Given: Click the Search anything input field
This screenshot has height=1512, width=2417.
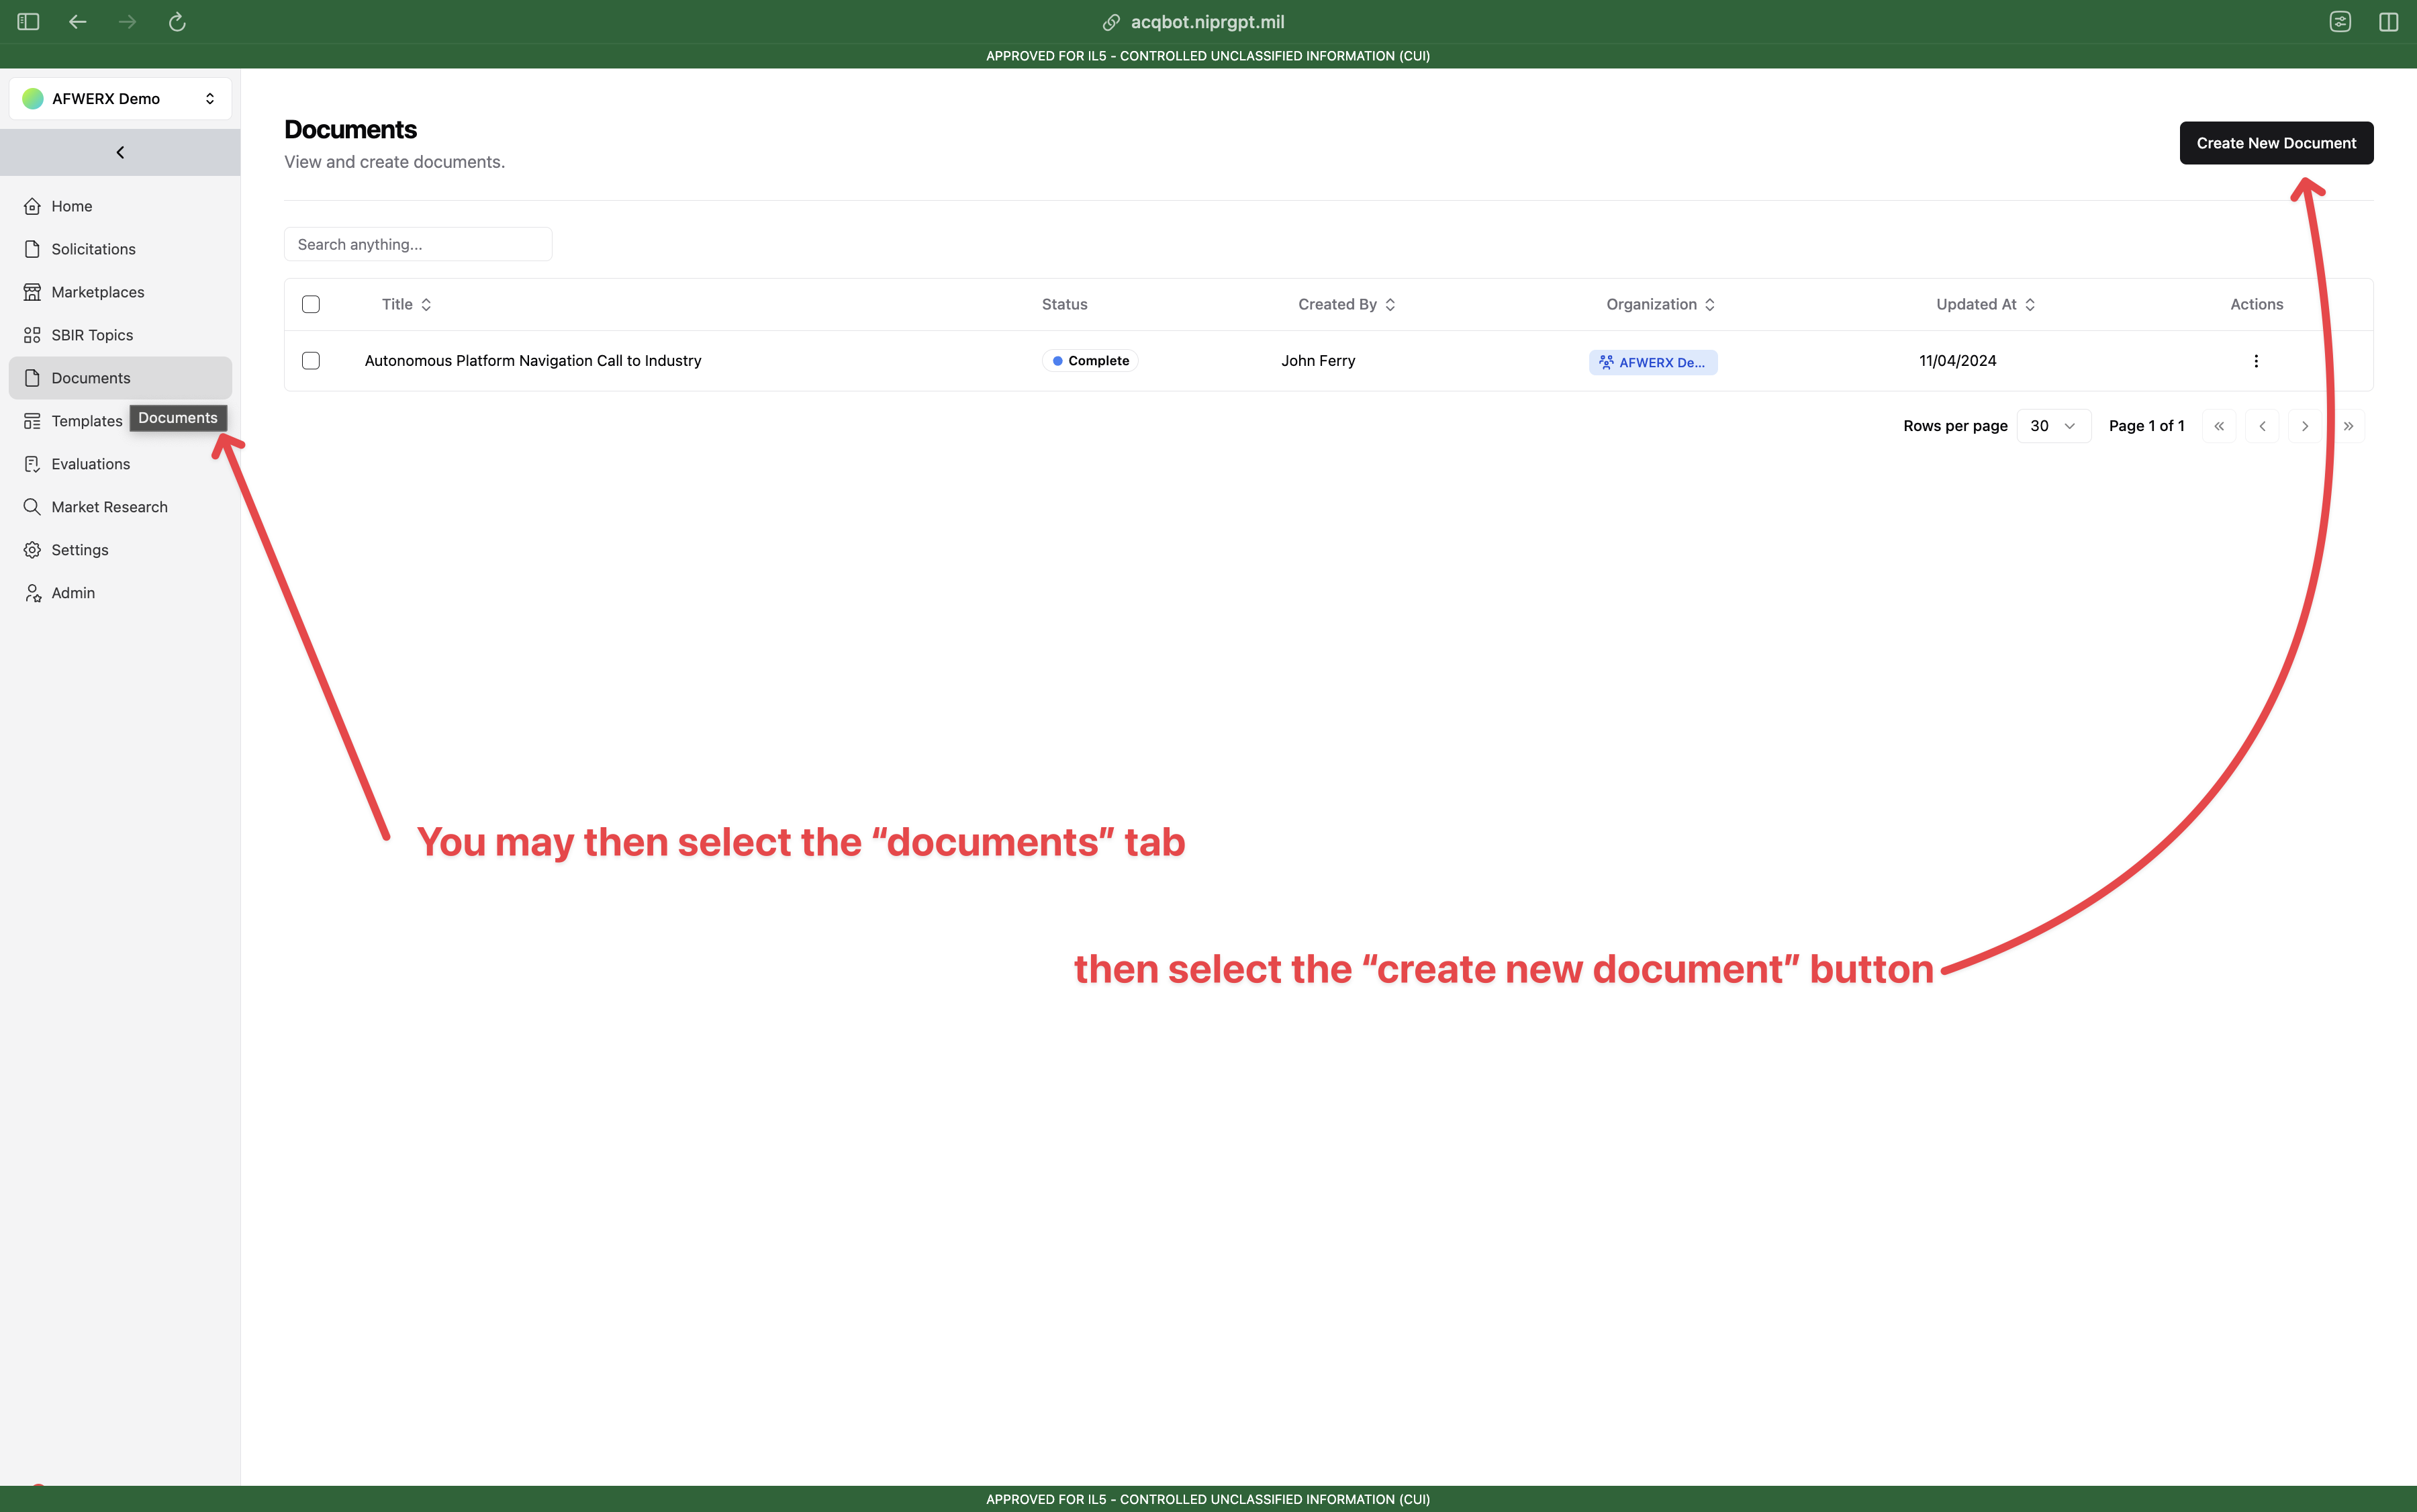Looking at the screenshot, I should click(x=418, y=244).
